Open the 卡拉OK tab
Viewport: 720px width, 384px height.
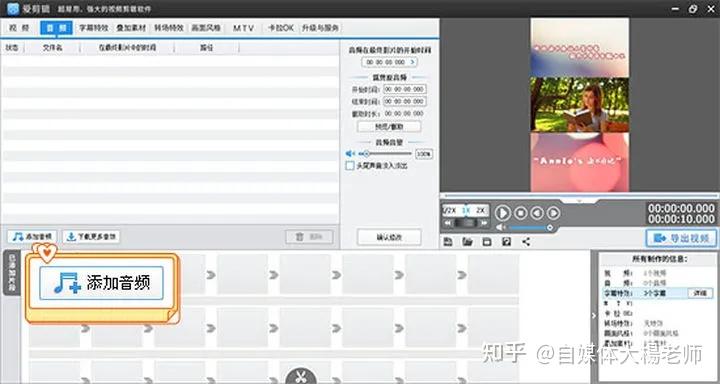click(x=281, y=28)
